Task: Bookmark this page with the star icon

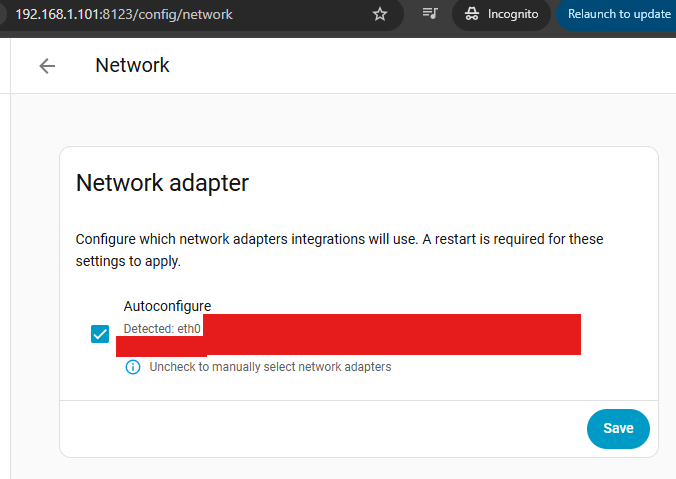Action: [x=380, y=14]
